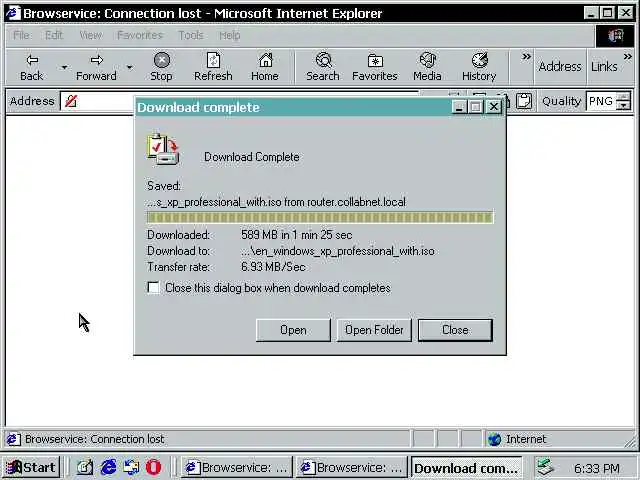The height and width of the screenshot is (480, 640).
Task: Toggle 'Close this dialog box when download completes'
Action: 153,287
